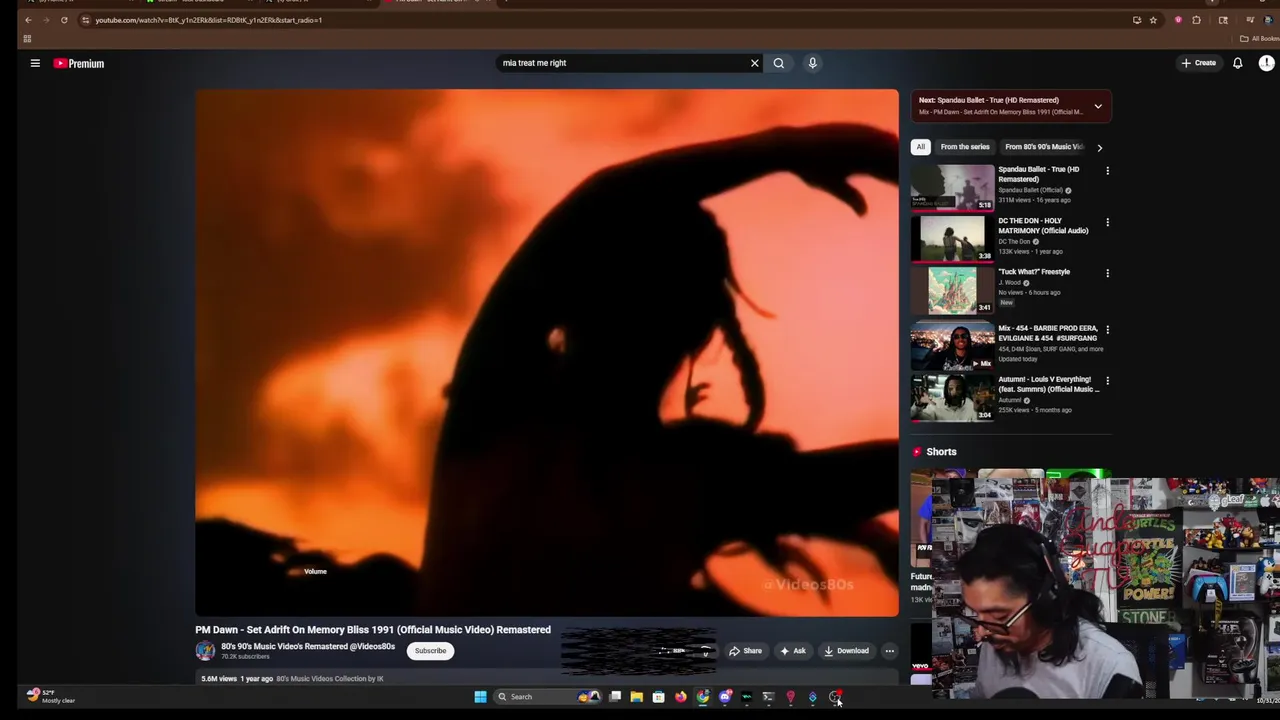The image size is (1280, 720).
Task: Open Windows Start menu
Action: point(481,697)
